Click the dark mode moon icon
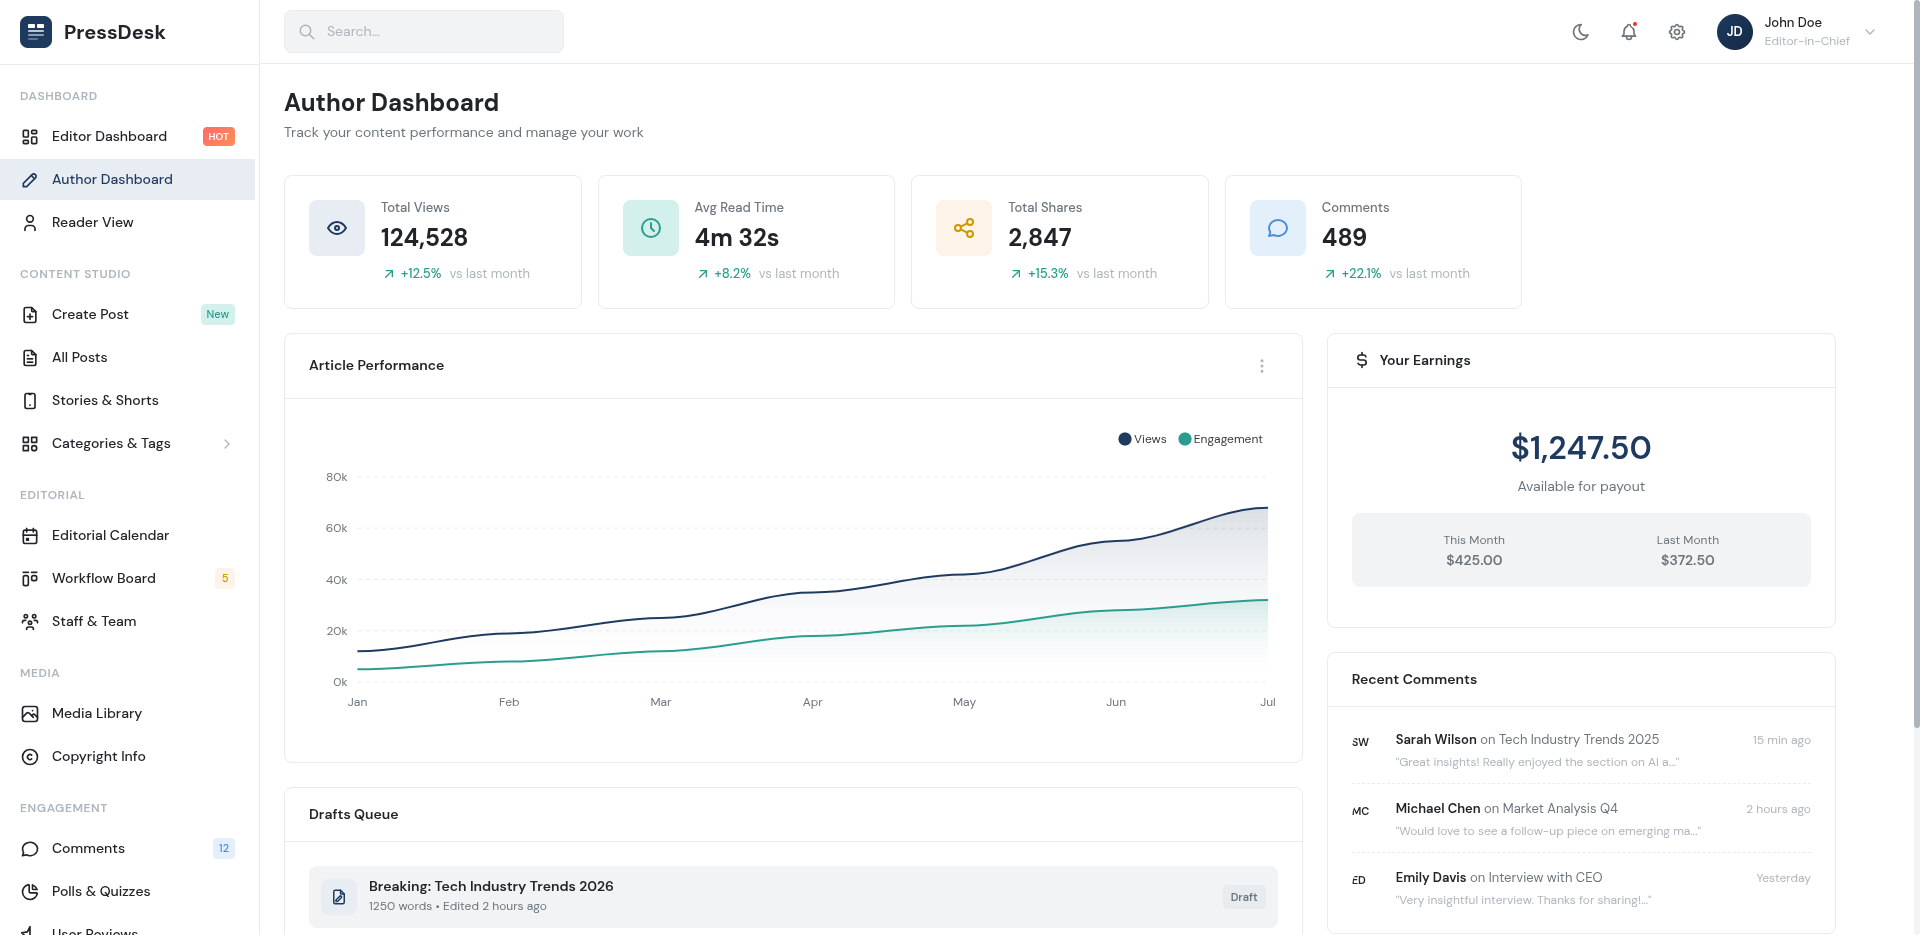The image size is (1920, 935). tap(1581, 31)
